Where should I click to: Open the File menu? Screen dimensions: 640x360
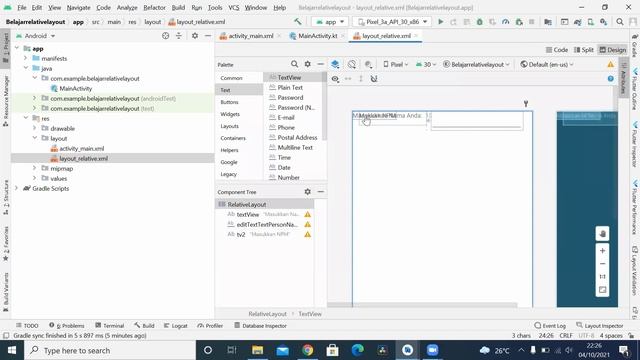click(x=22, y=7)
